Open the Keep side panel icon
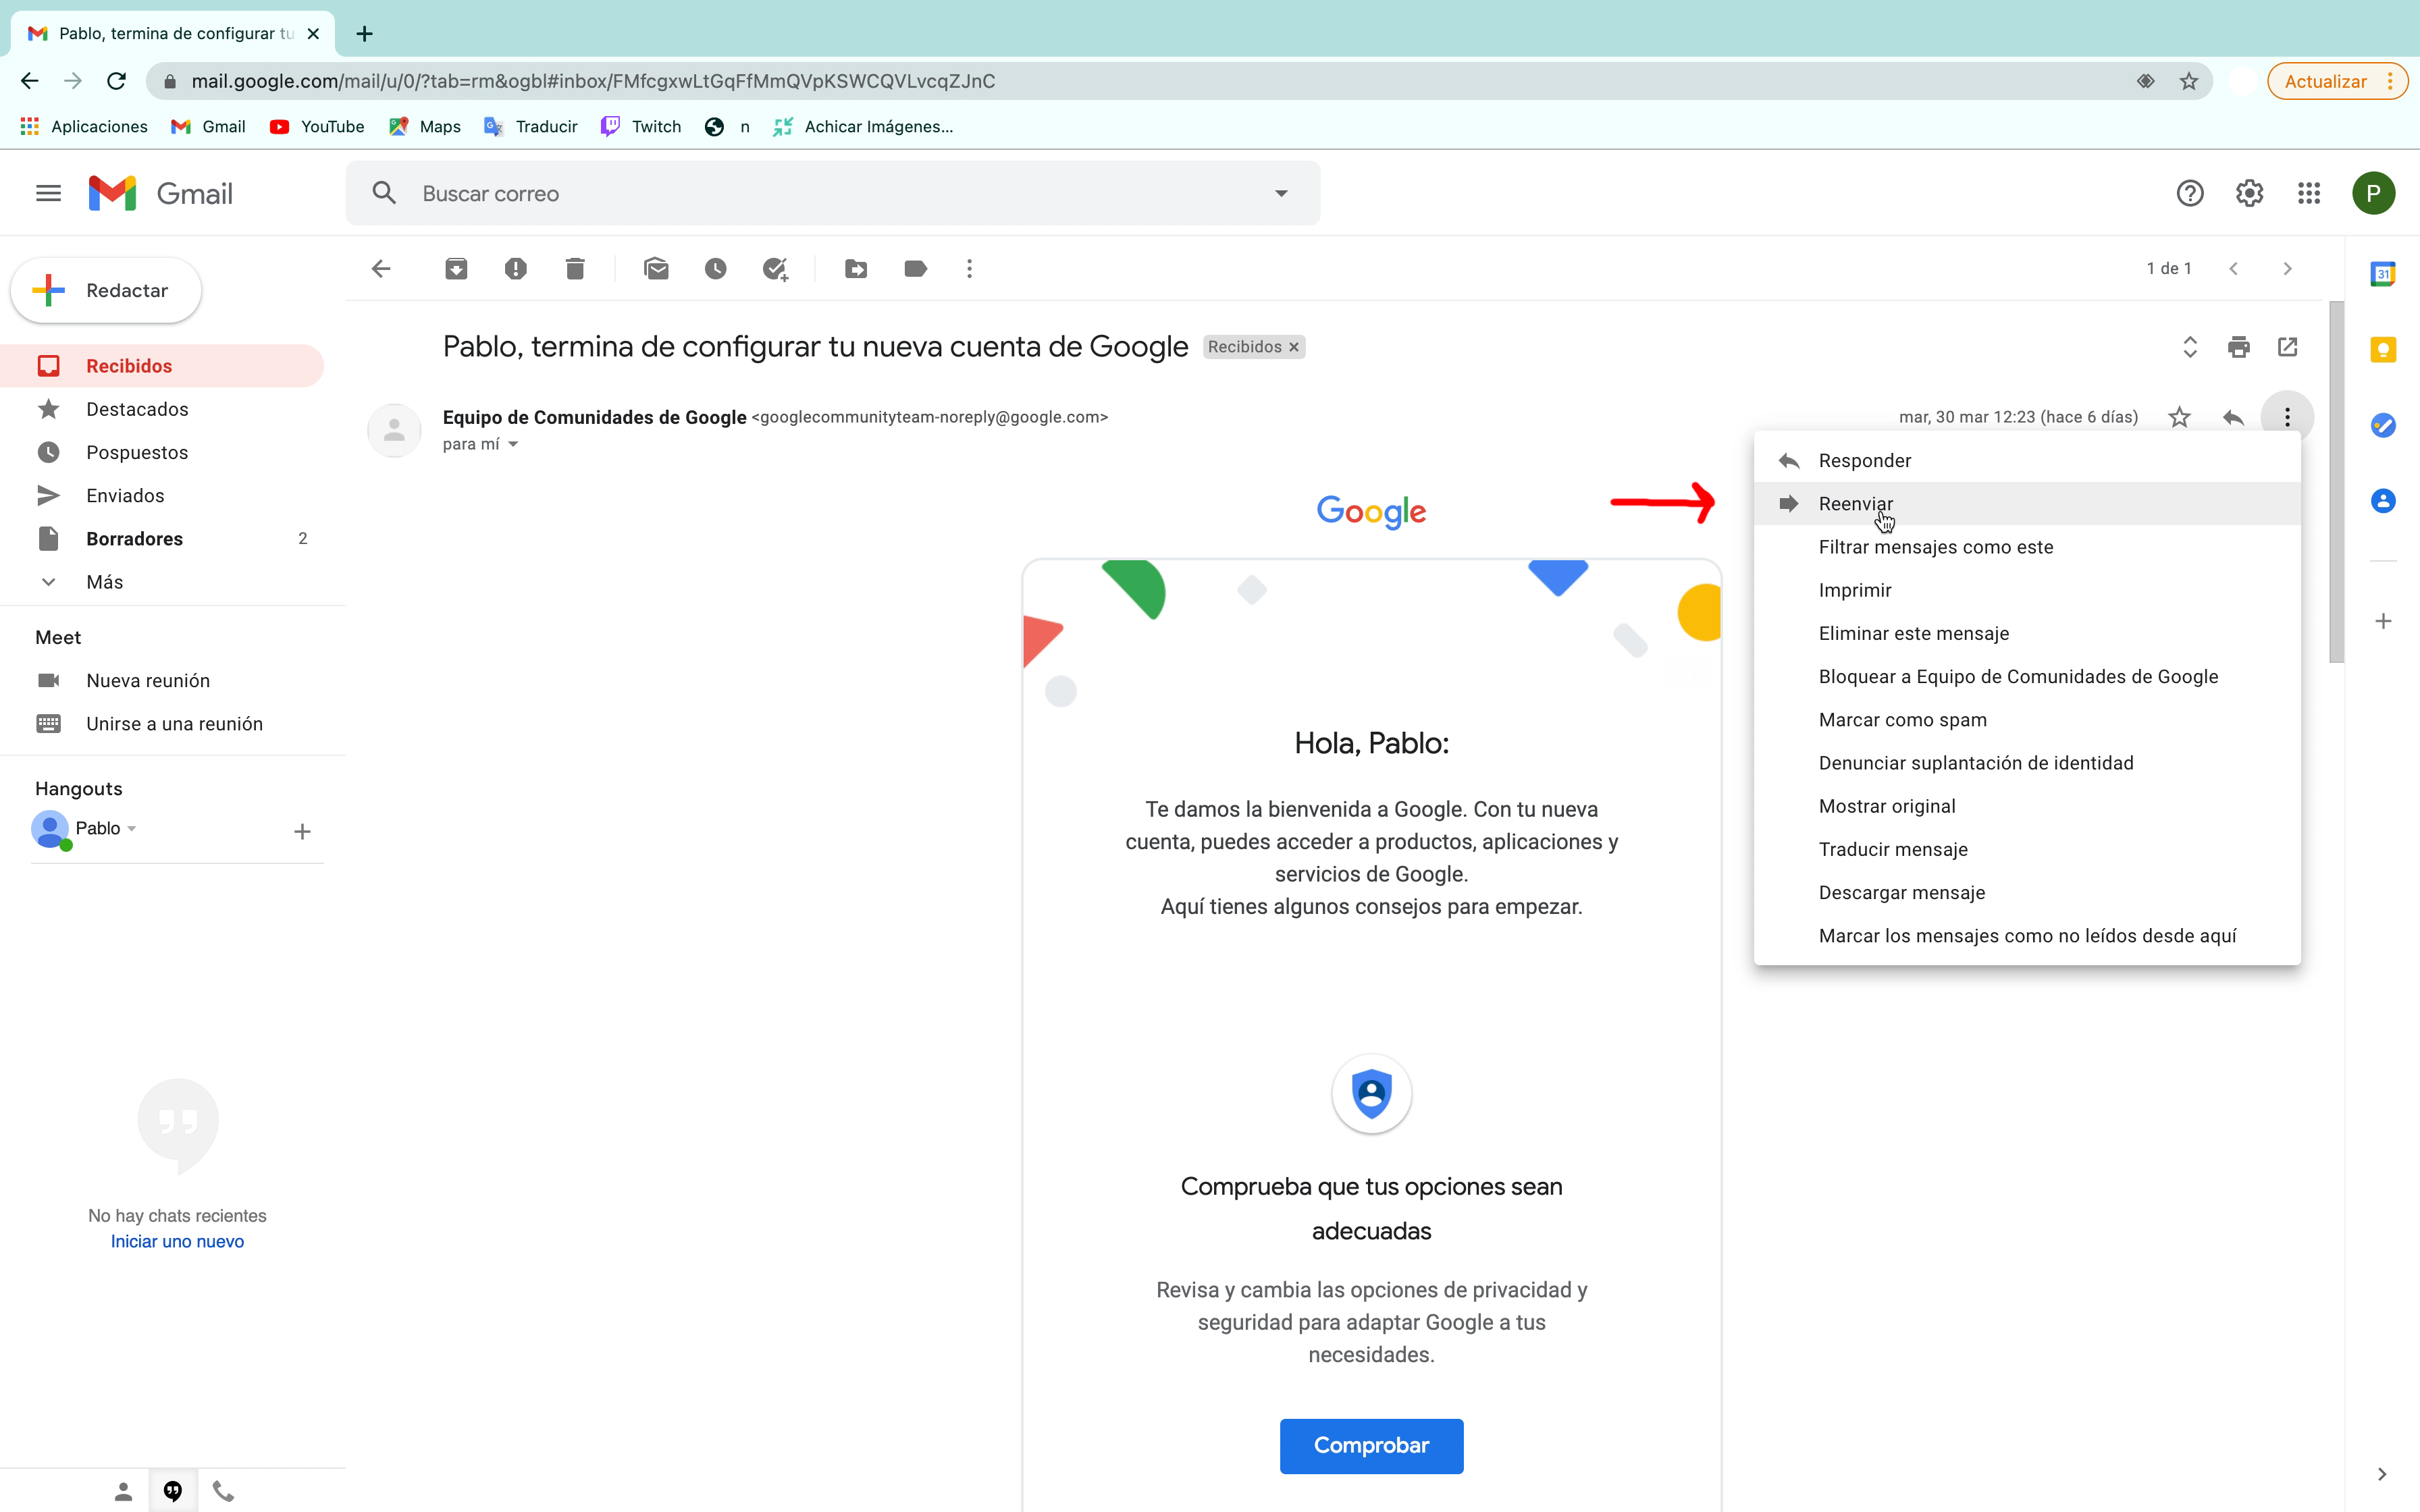 [x=2383, y=349]
